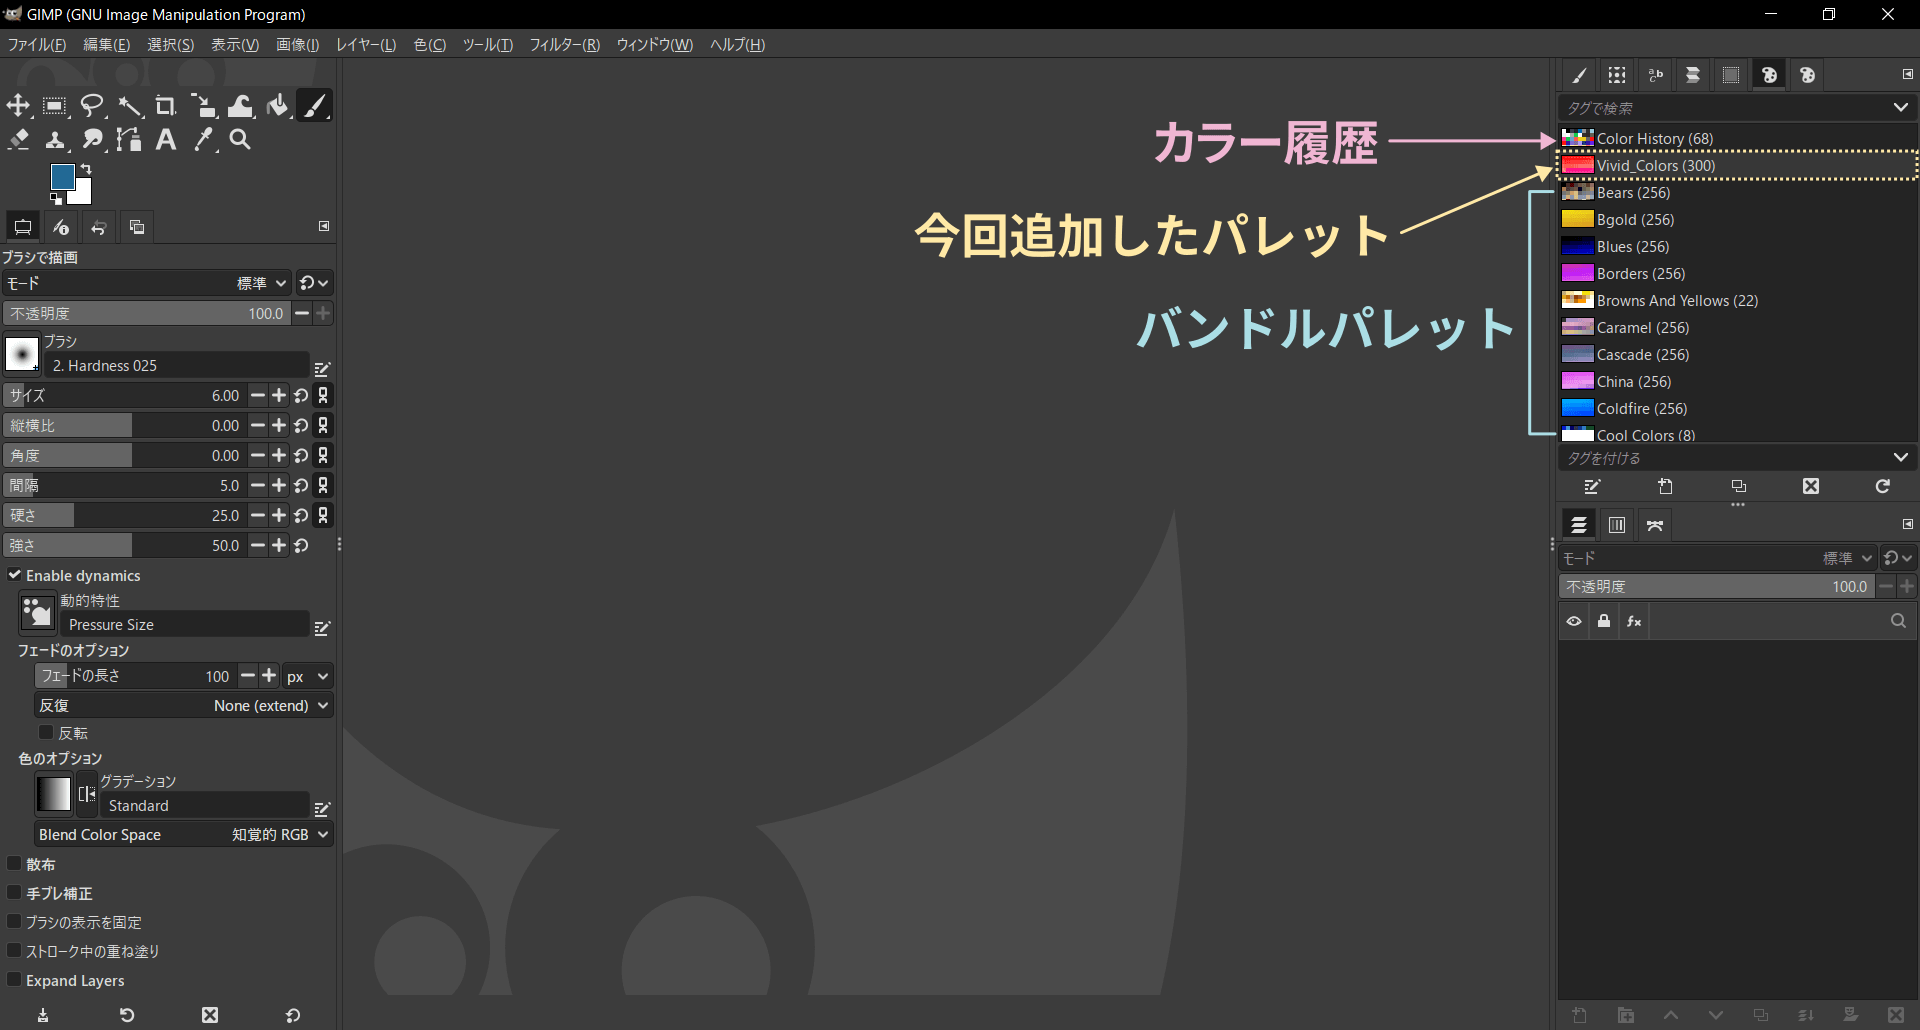Switch to the Undo History tab
Screen dimensions: 1920x1030
(x=99, y=227)
